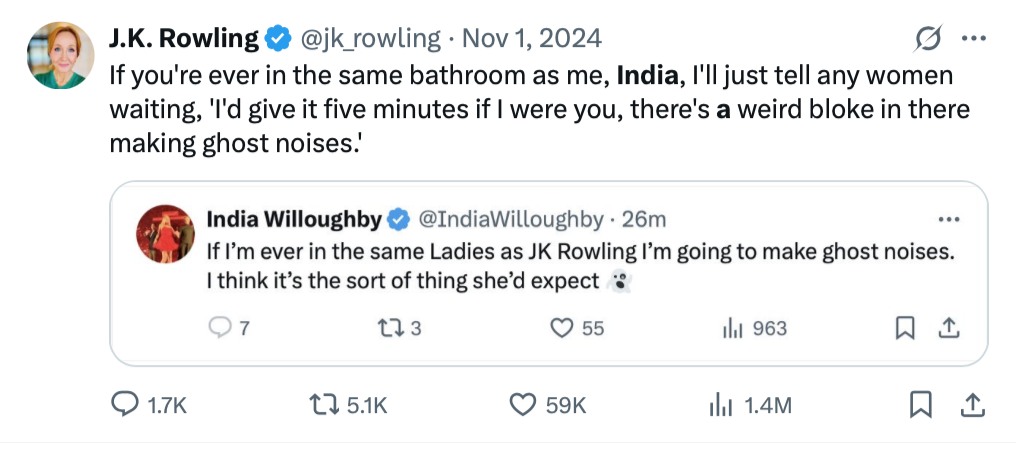This screenshot has height=456, width=1016.
Task: Click the Grok slashed-circle icon
Action: pos(928,39)
